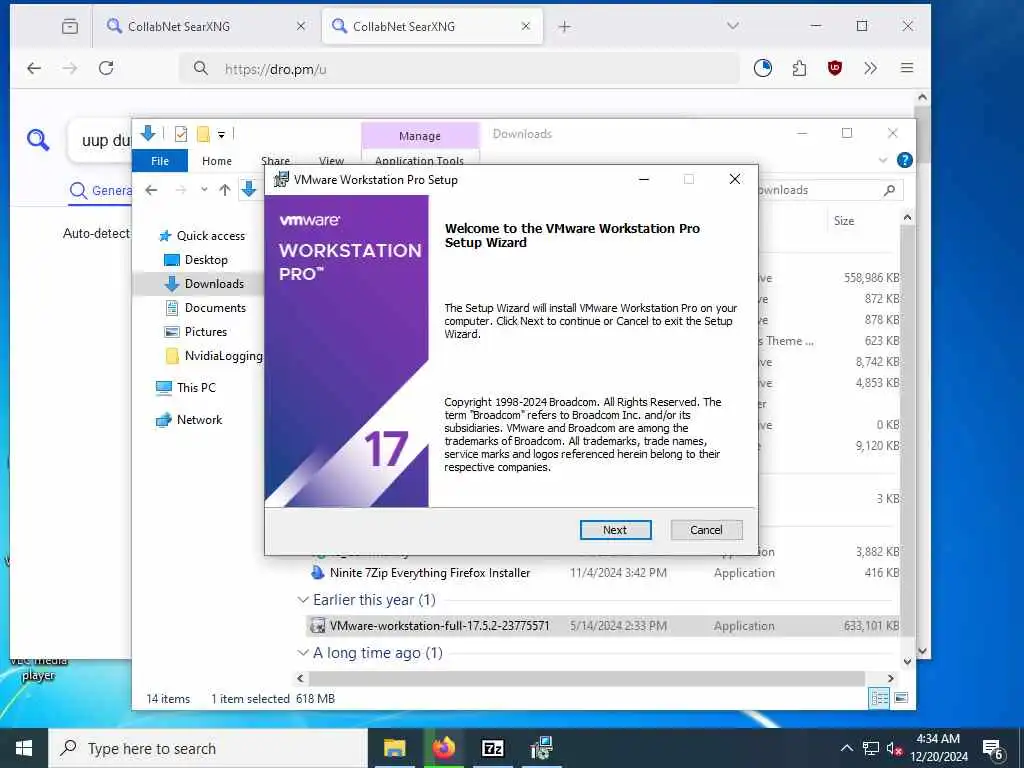Open General search category tab
Viewport: 1024px width, 768px height.
coord(101,191)
